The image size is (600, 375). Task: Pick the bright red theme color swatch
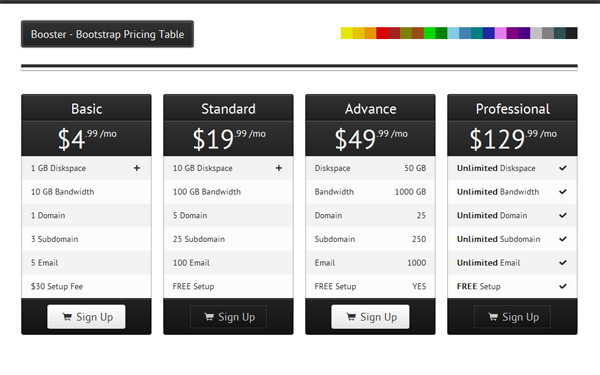[382, 33]
